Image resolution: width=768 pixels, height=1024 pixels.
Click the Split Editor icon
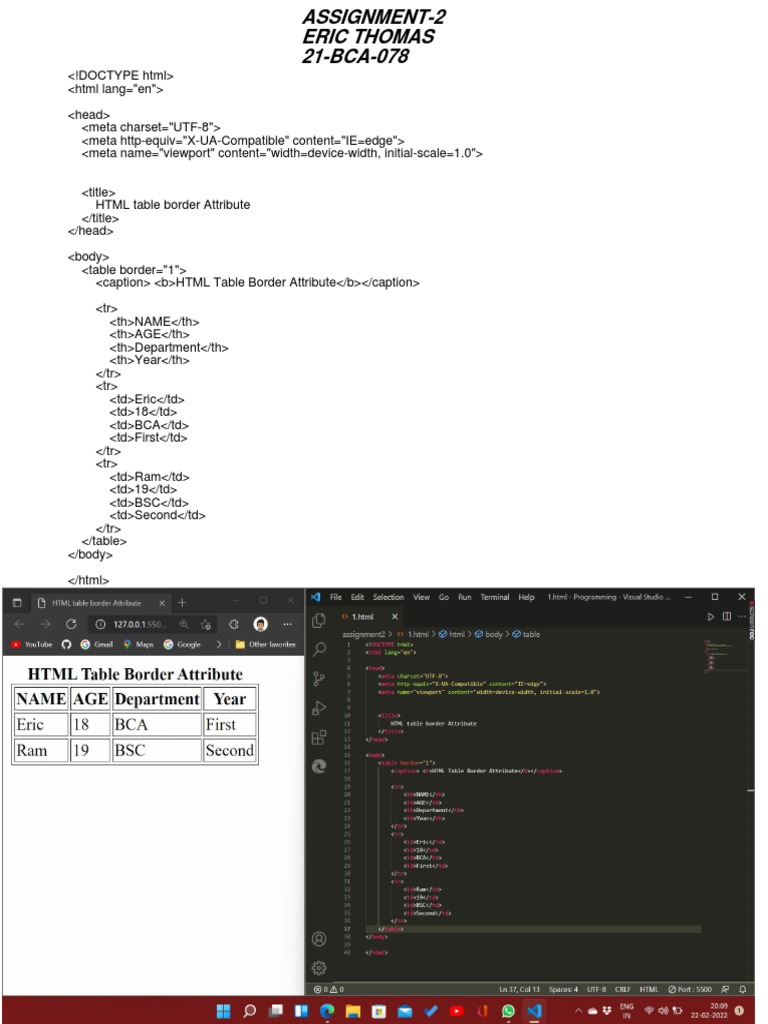pyautogui.click(x=727, y=617)
